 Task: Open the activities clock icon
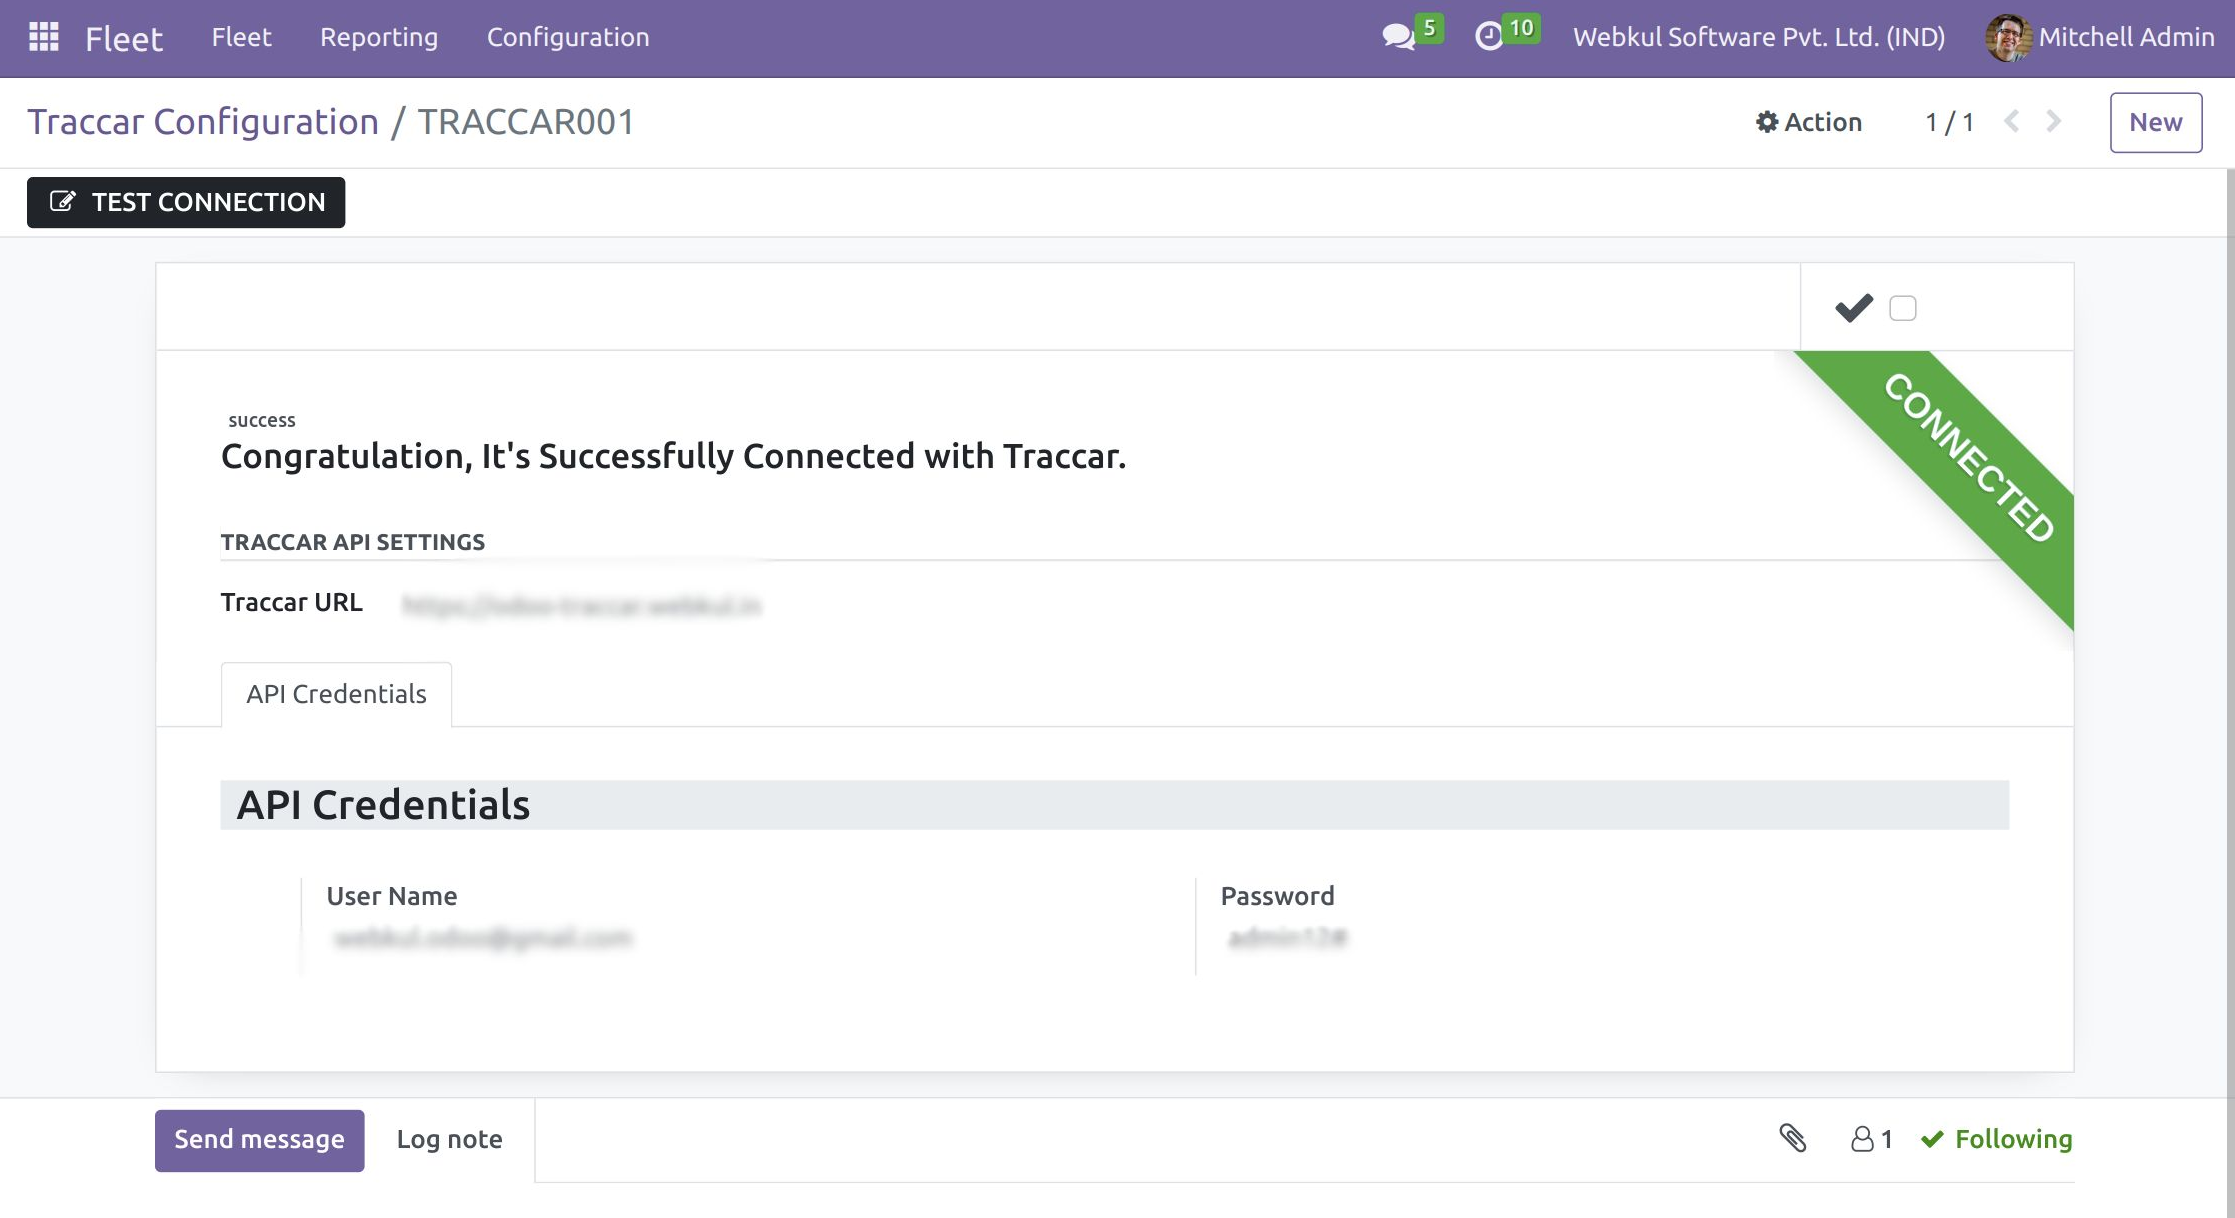point(1489,37)
